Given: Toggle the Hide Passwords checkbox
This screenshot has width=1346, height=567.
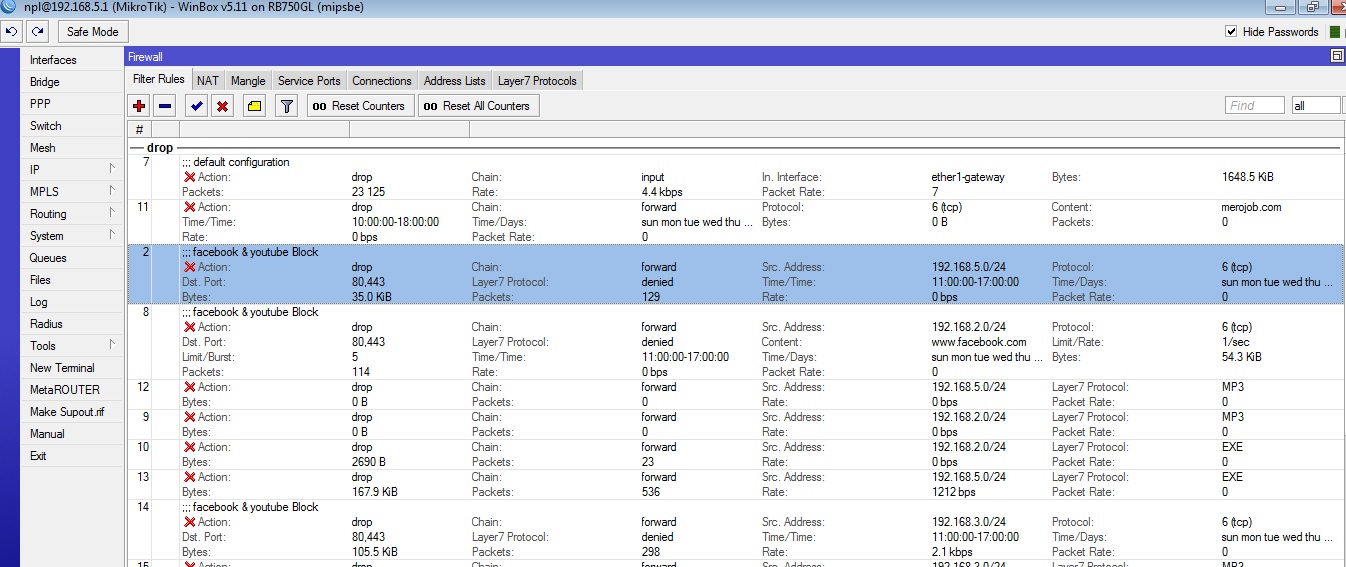Looking at the screenshot, I should pyautogui.click(x=1231, y=32).
